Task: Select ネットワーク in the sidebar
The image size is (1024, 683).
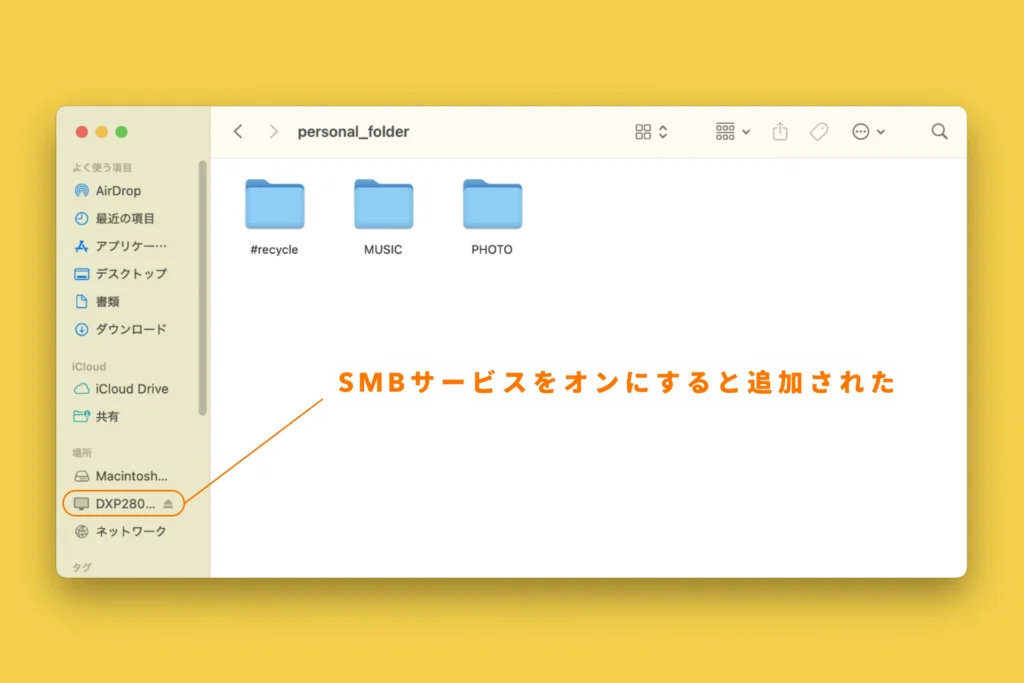Action: click(x=130, y=532)
